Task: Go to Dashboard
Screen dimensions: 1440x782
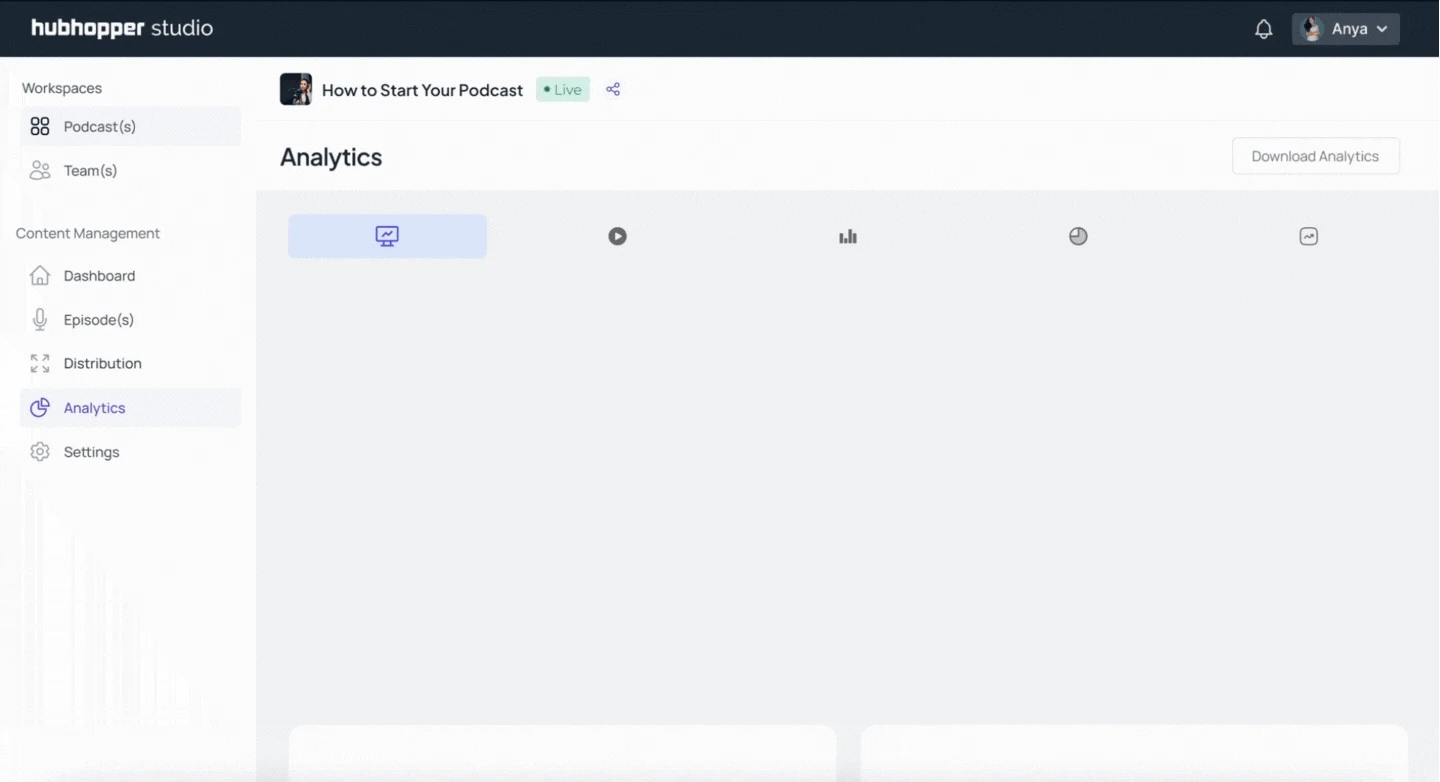Action: point(130,276)
